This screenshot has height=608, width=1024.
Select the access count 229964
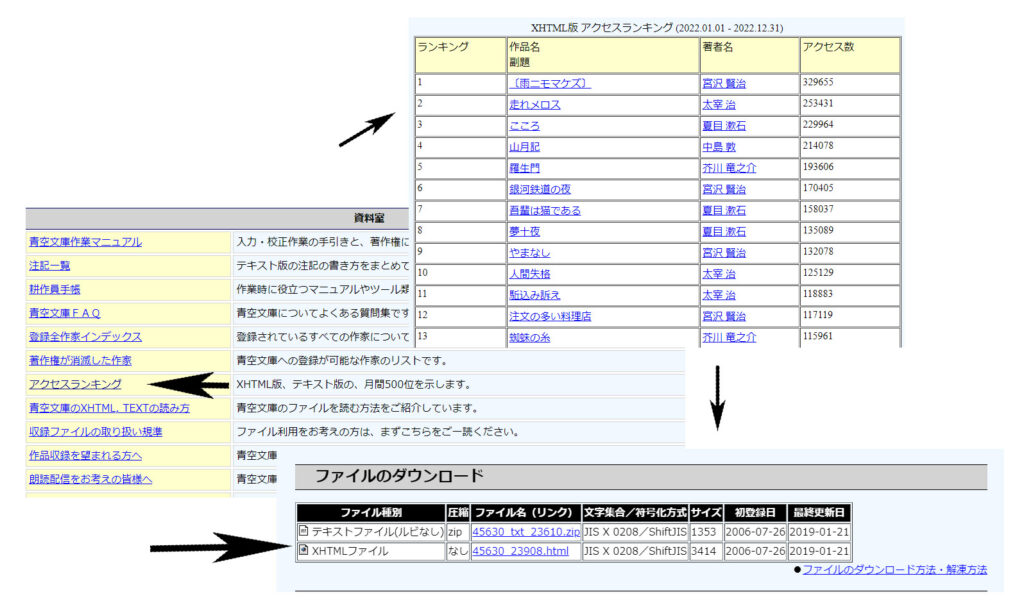pos(818,124)
